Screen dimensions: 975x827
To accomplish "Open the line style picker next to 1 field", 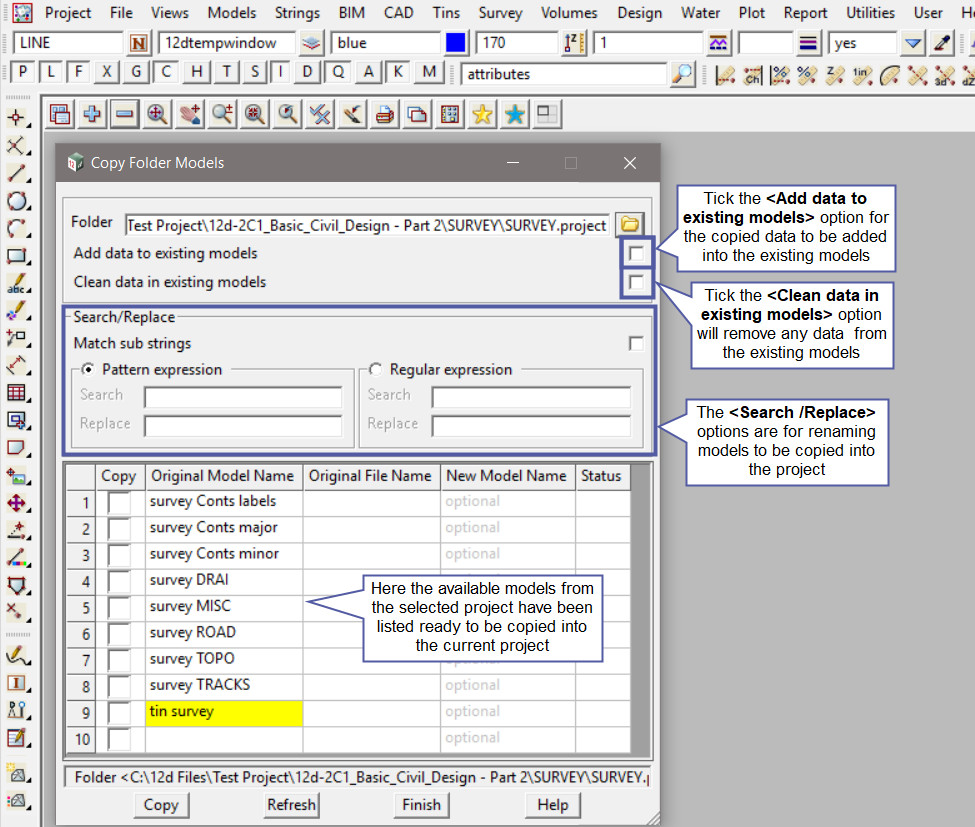I will click(x=718, y=44).
